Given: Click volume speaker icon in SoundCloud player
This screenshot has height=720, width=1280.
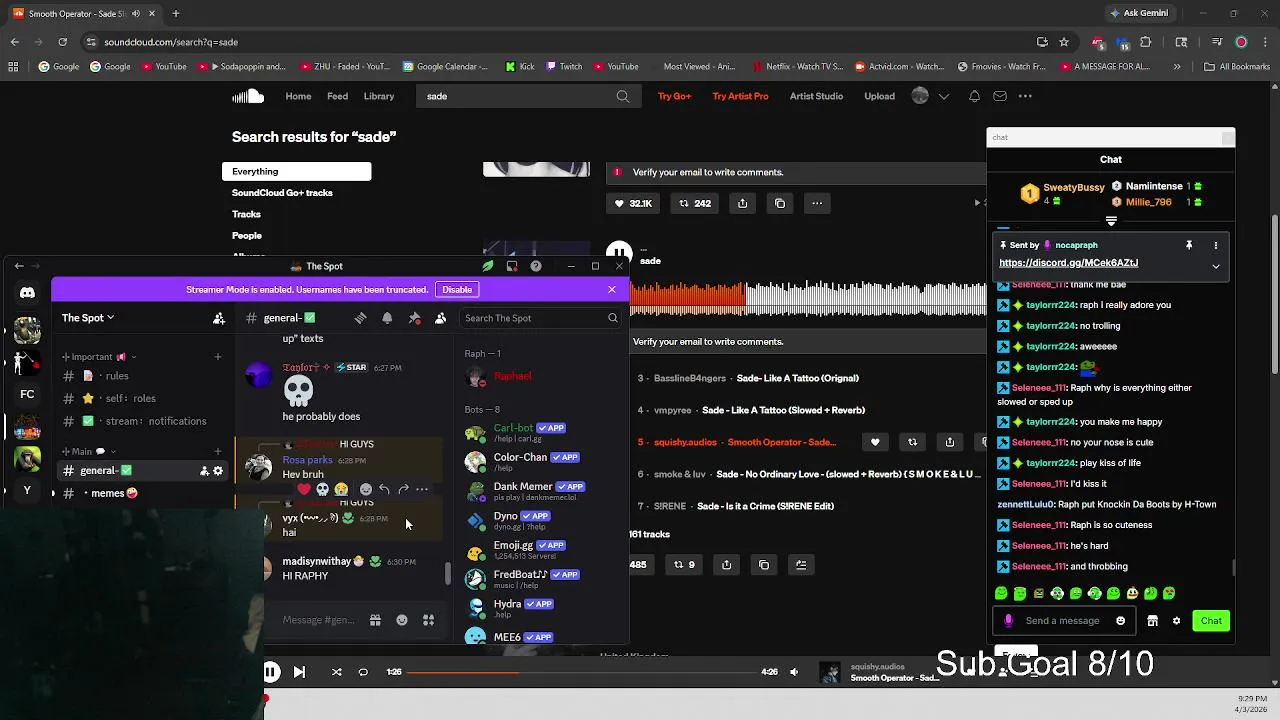Looking at the screenshot, I should [x=794, y=672].
